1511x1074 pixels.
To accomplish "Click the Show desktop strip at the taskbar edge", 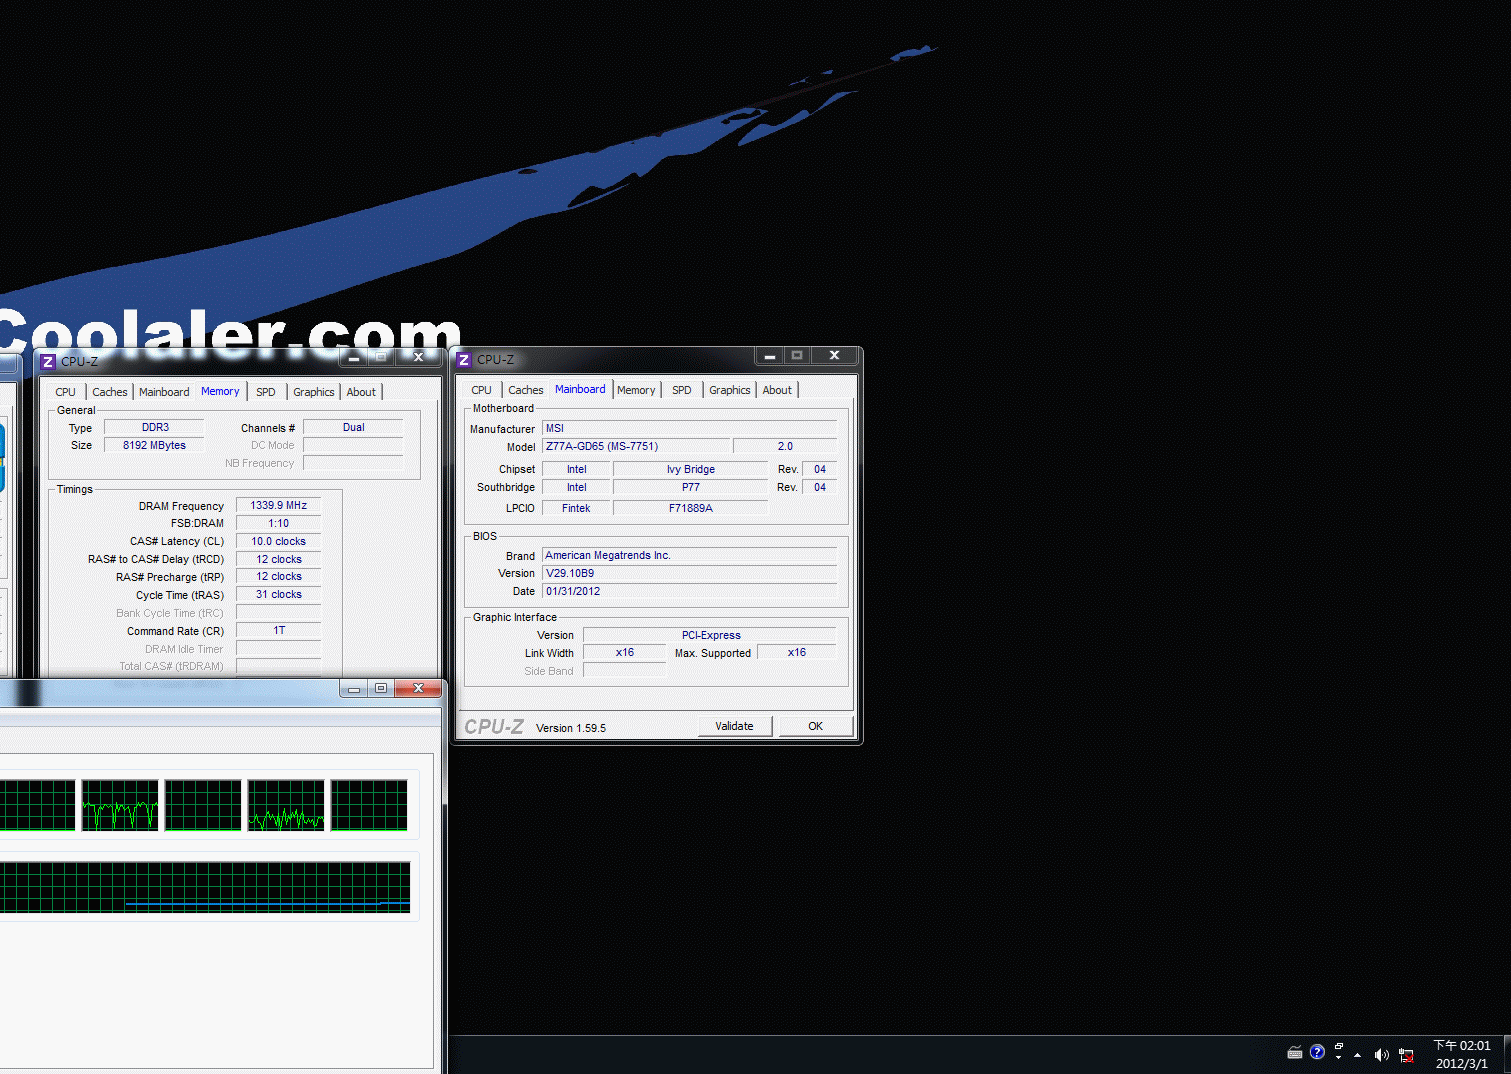I will pos(1506,1055).
